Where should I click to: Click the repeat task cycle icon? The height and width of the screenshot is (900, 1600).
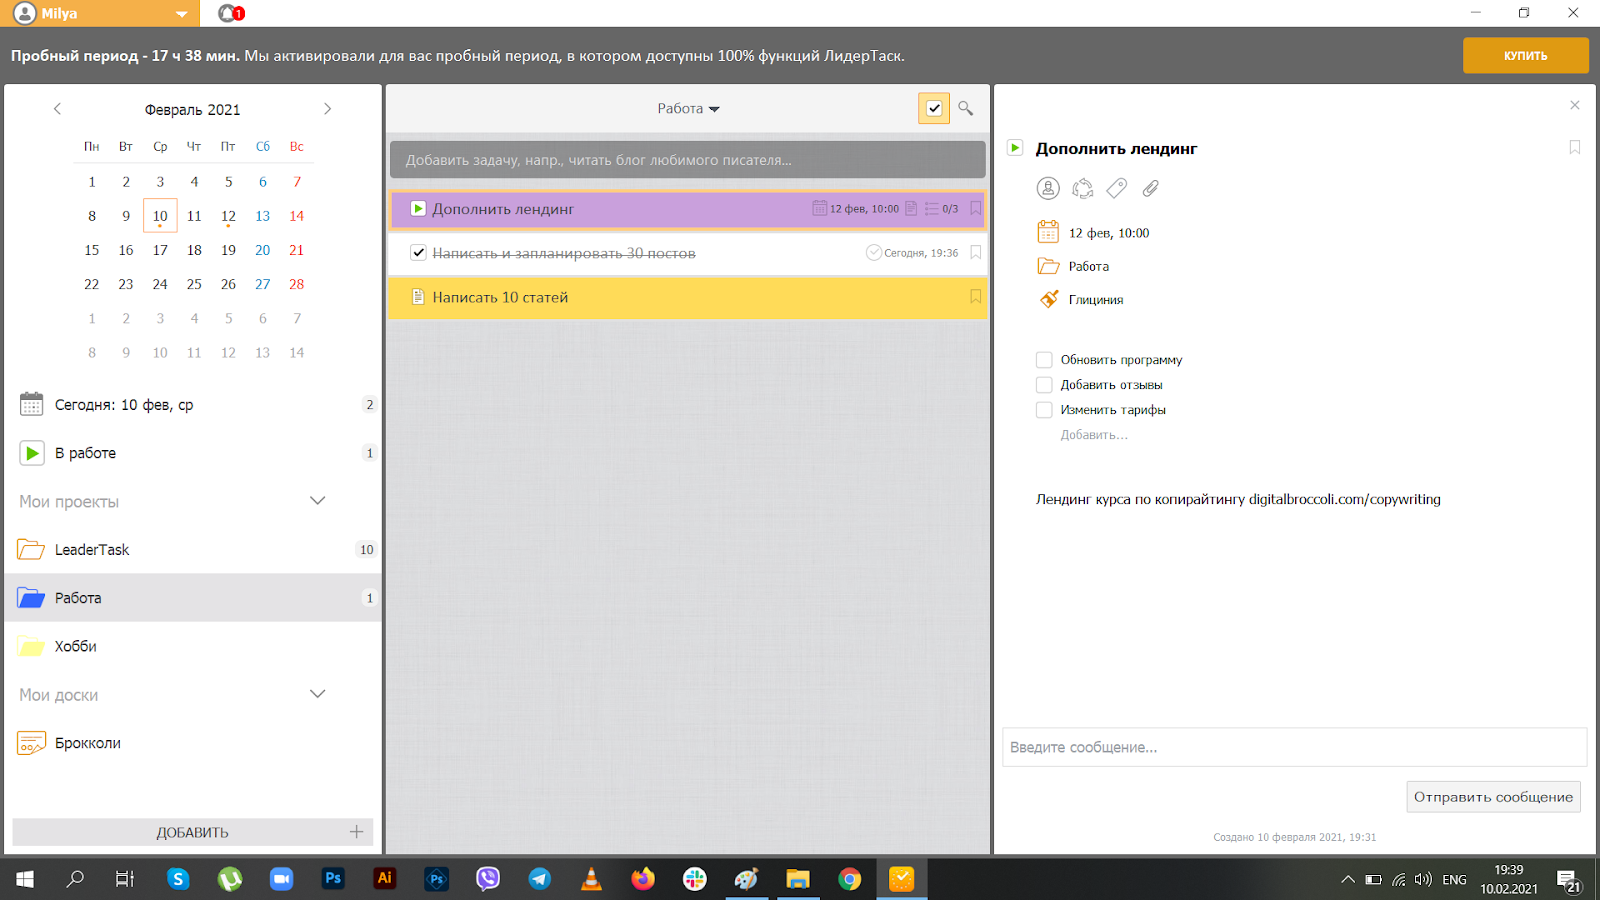[1082, 188]
